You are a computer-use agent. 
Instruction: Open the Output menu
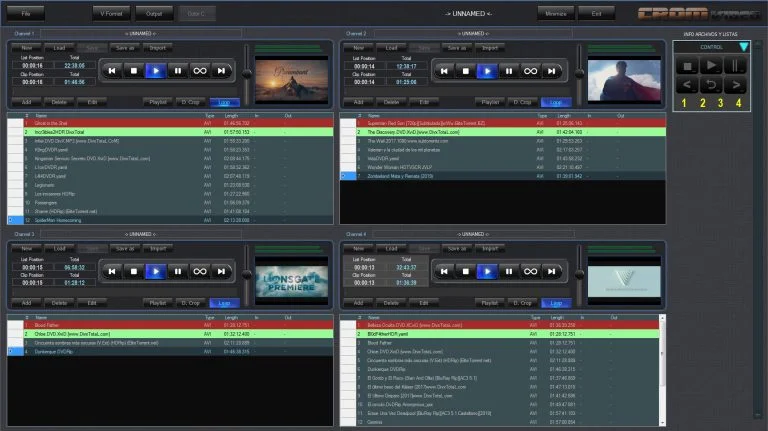(x=154, y=14)
